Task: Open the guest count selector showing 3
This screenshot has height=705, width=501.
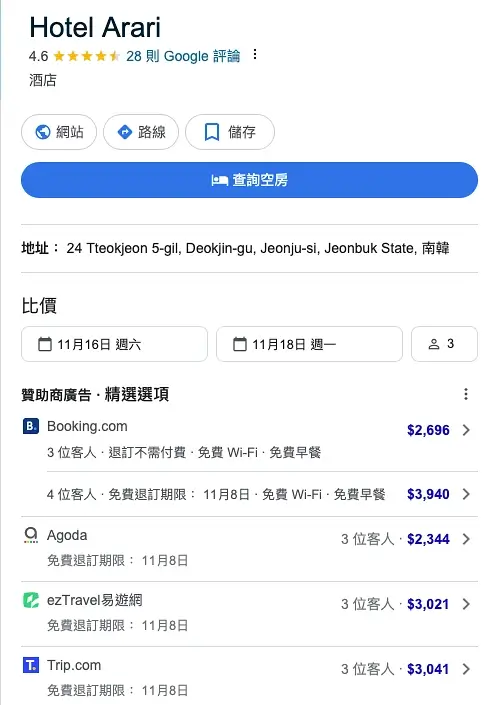Action: point(444,344)
